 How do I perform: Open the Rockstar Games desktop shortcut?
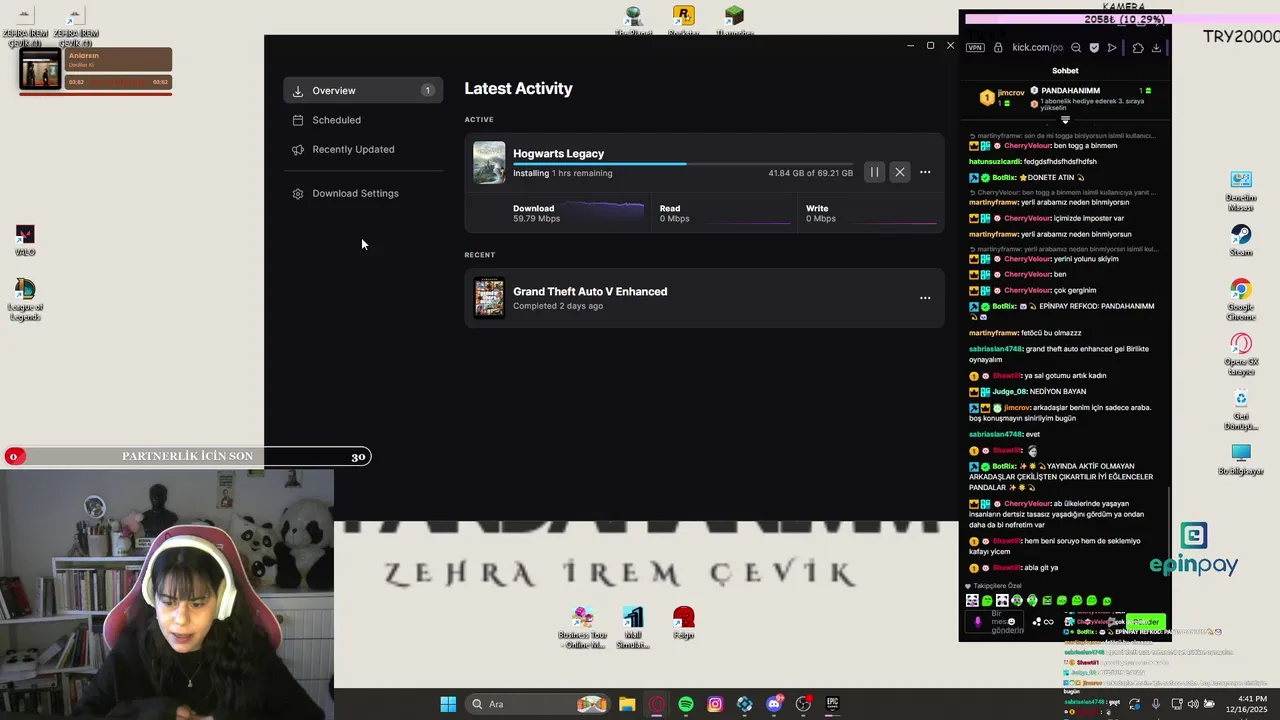tap(684, 20)
